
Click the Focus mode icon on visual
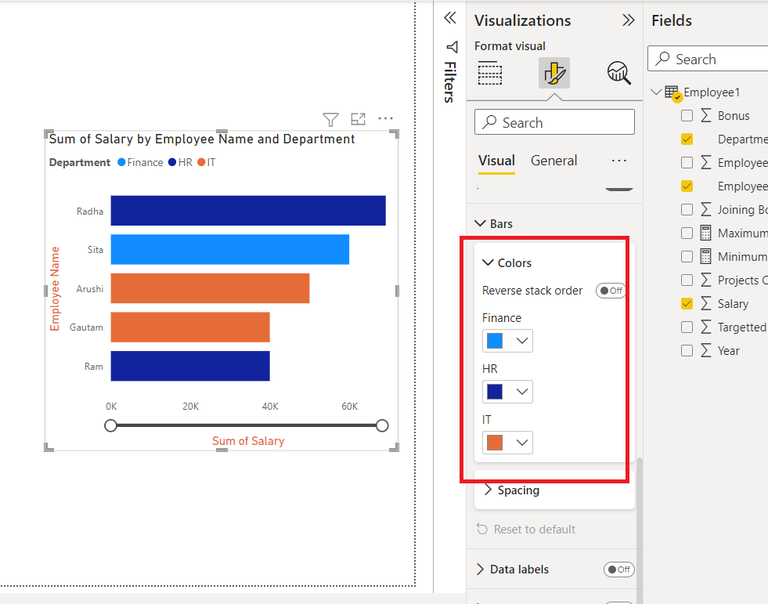pos(358,119)
